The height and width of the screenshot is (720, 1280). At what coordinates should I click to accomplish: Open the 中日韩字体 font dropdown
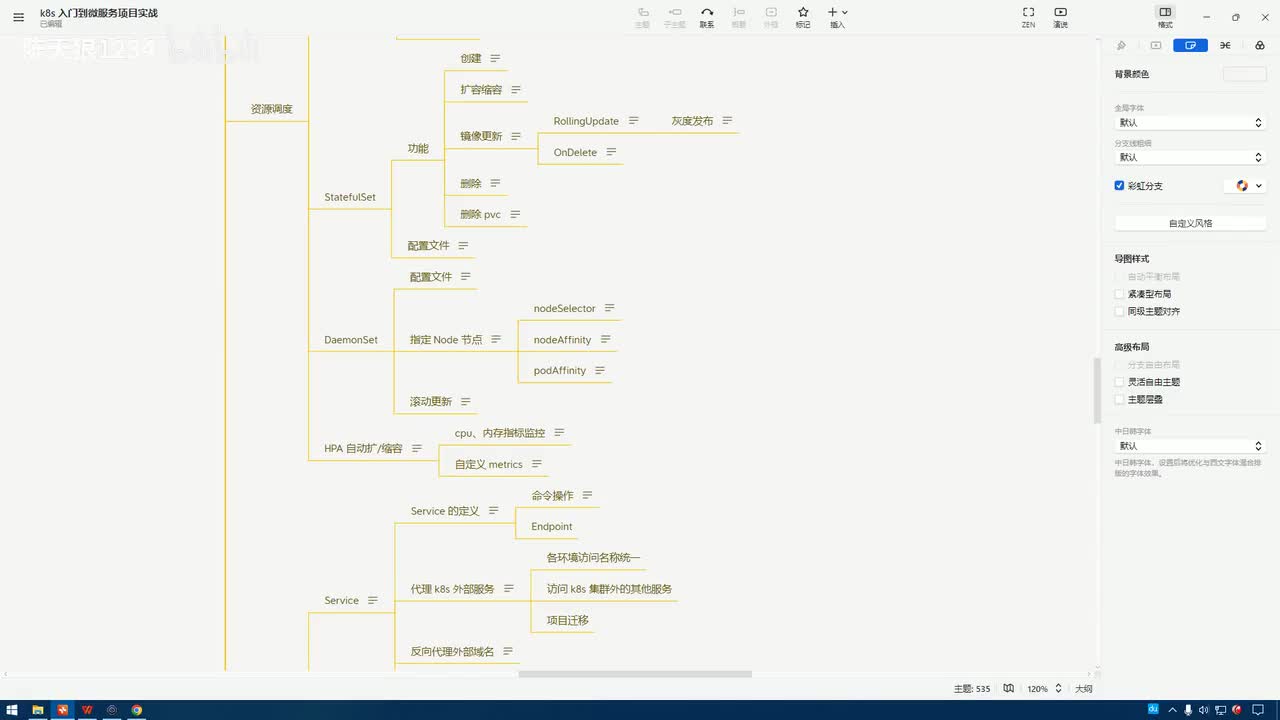point(1190,446)
